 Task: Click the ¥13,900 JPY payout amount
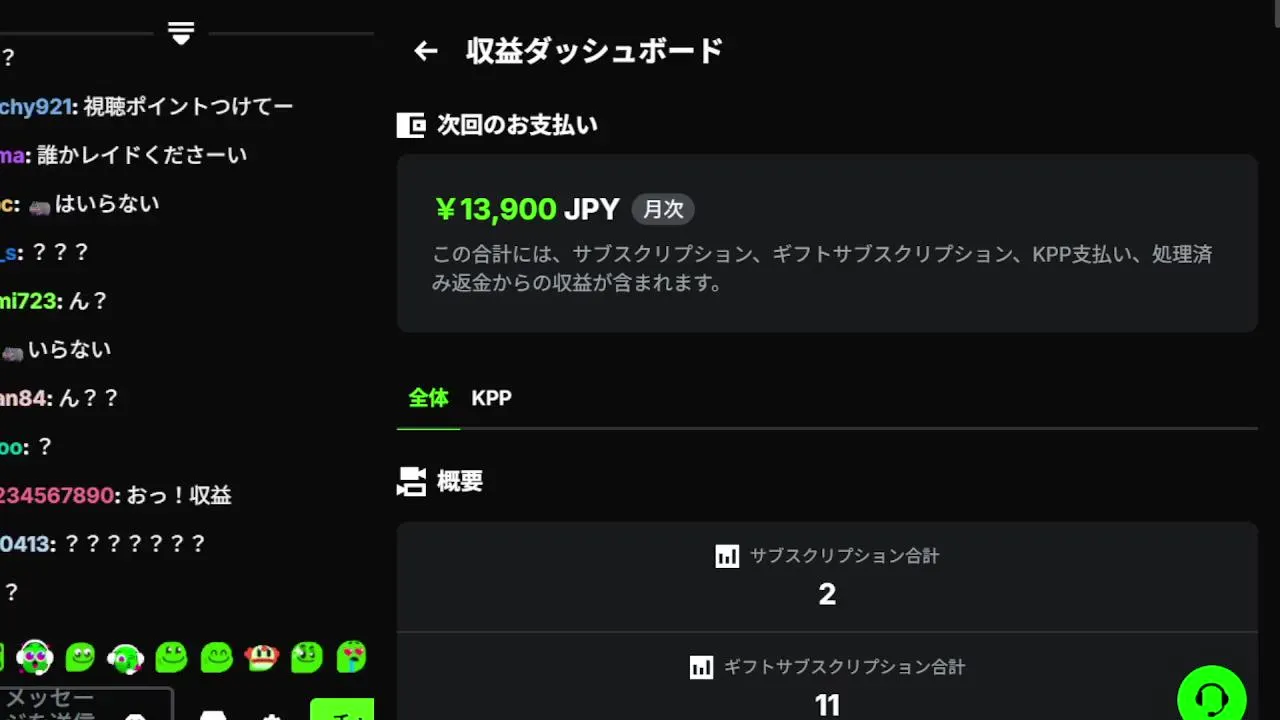[x=526, y=209]
